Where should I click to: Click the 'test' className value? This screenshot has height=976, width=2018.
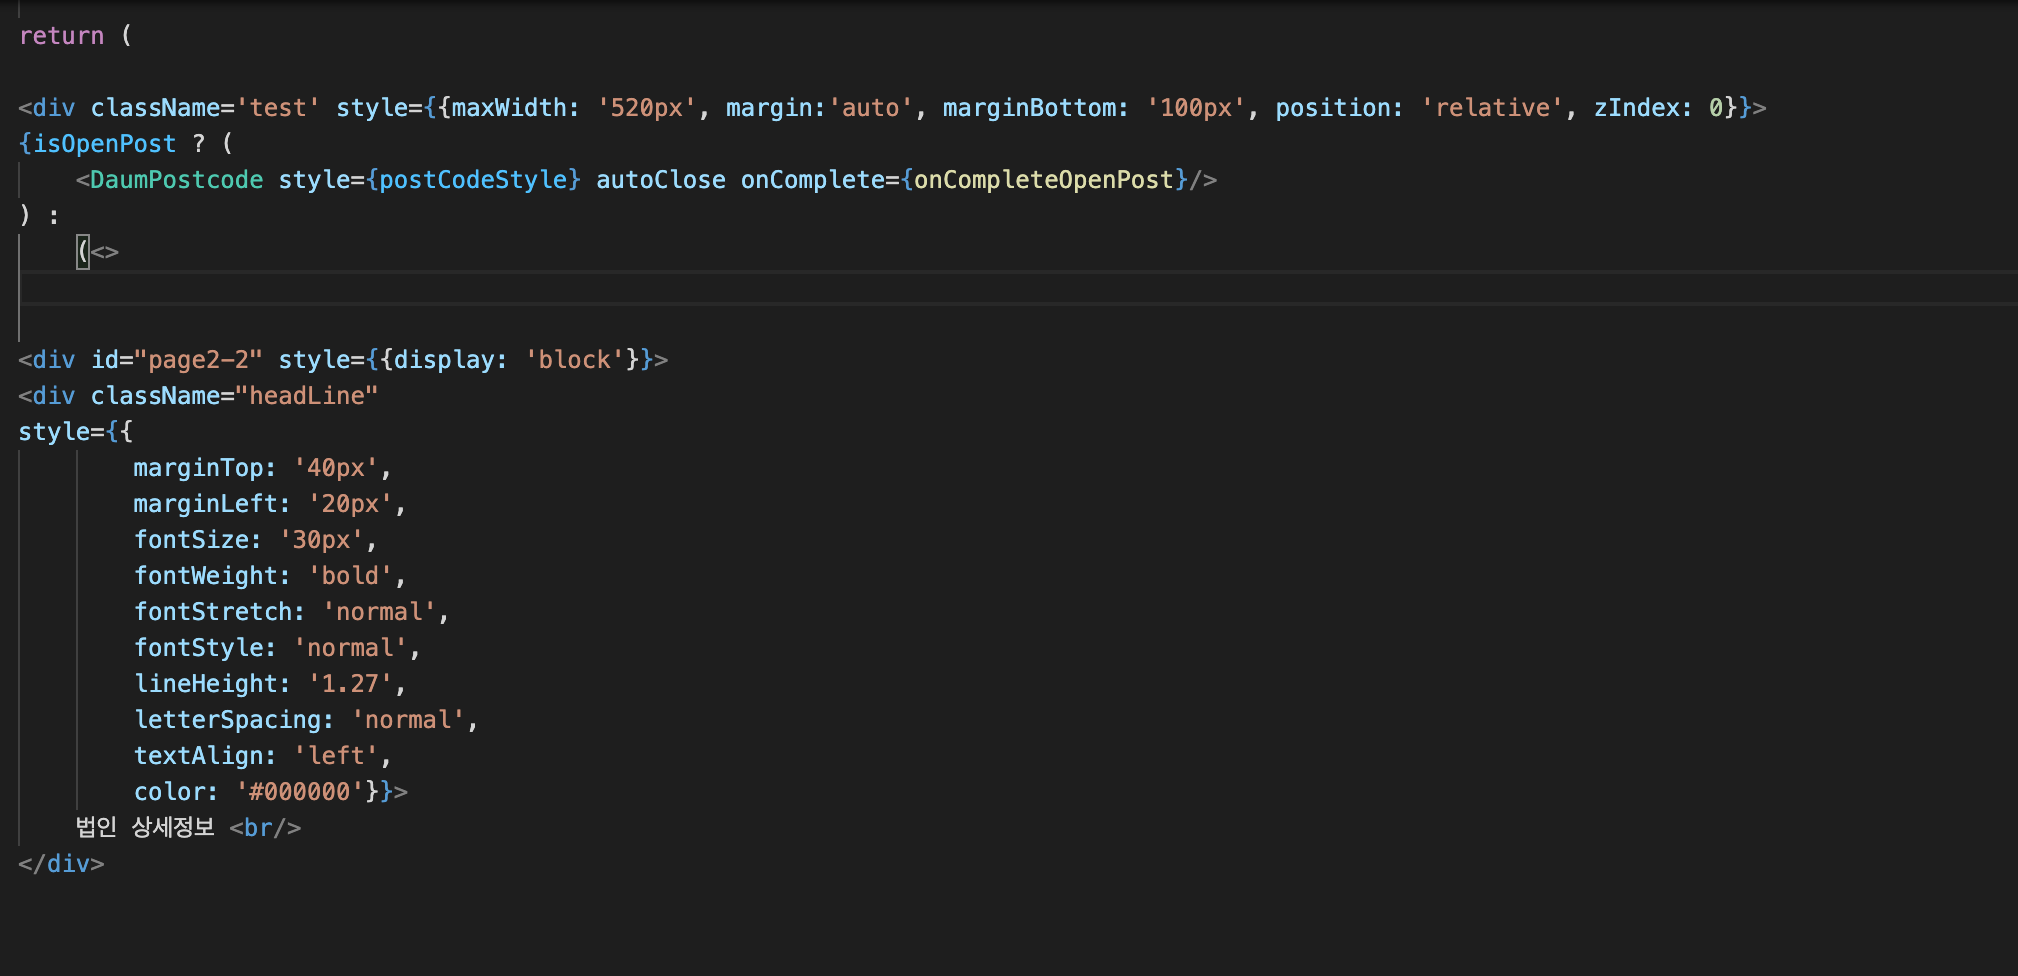[278, 108]
